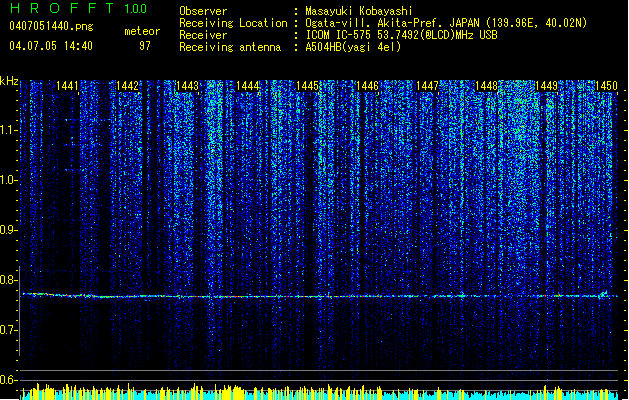
Task: Click the A504HB(yagi 4el) antenna text
Action: point(353,47)
